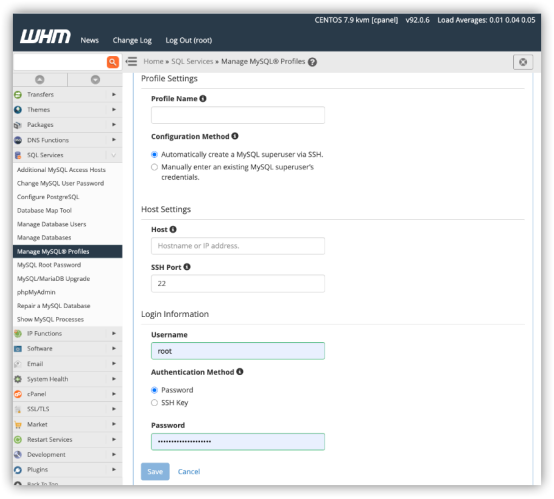The height and width of the screenshot is (499, 554).
Task: Expand the Transfers menu arrow
Action: click(114, 95)
